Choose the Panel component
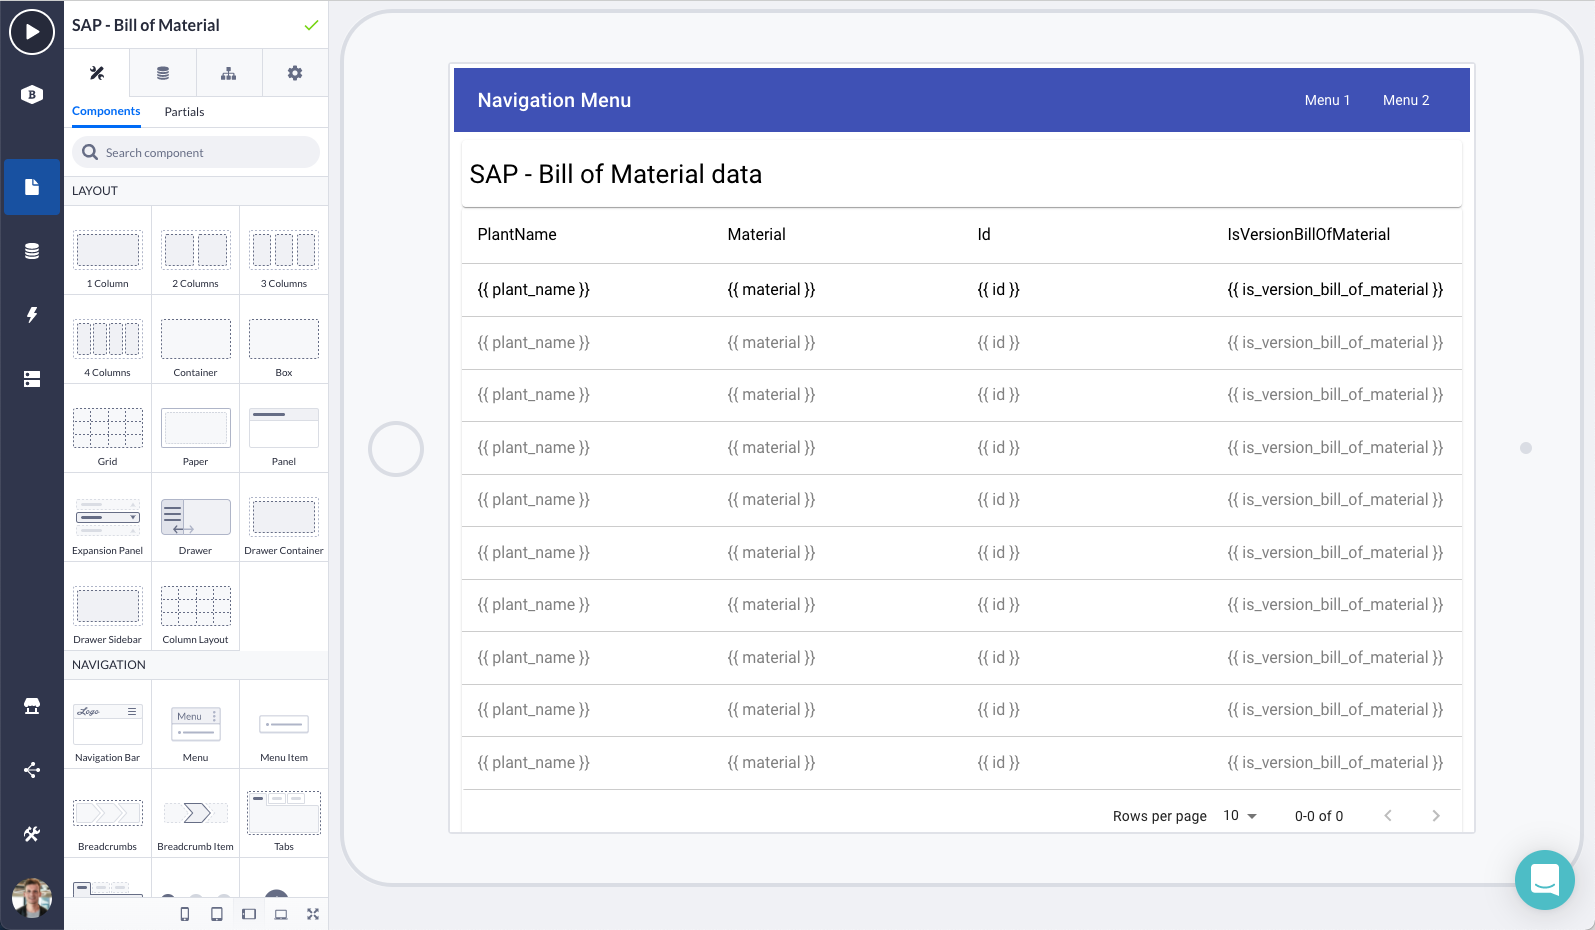Viewport: 1595px width, 930px height. (284, 428)
